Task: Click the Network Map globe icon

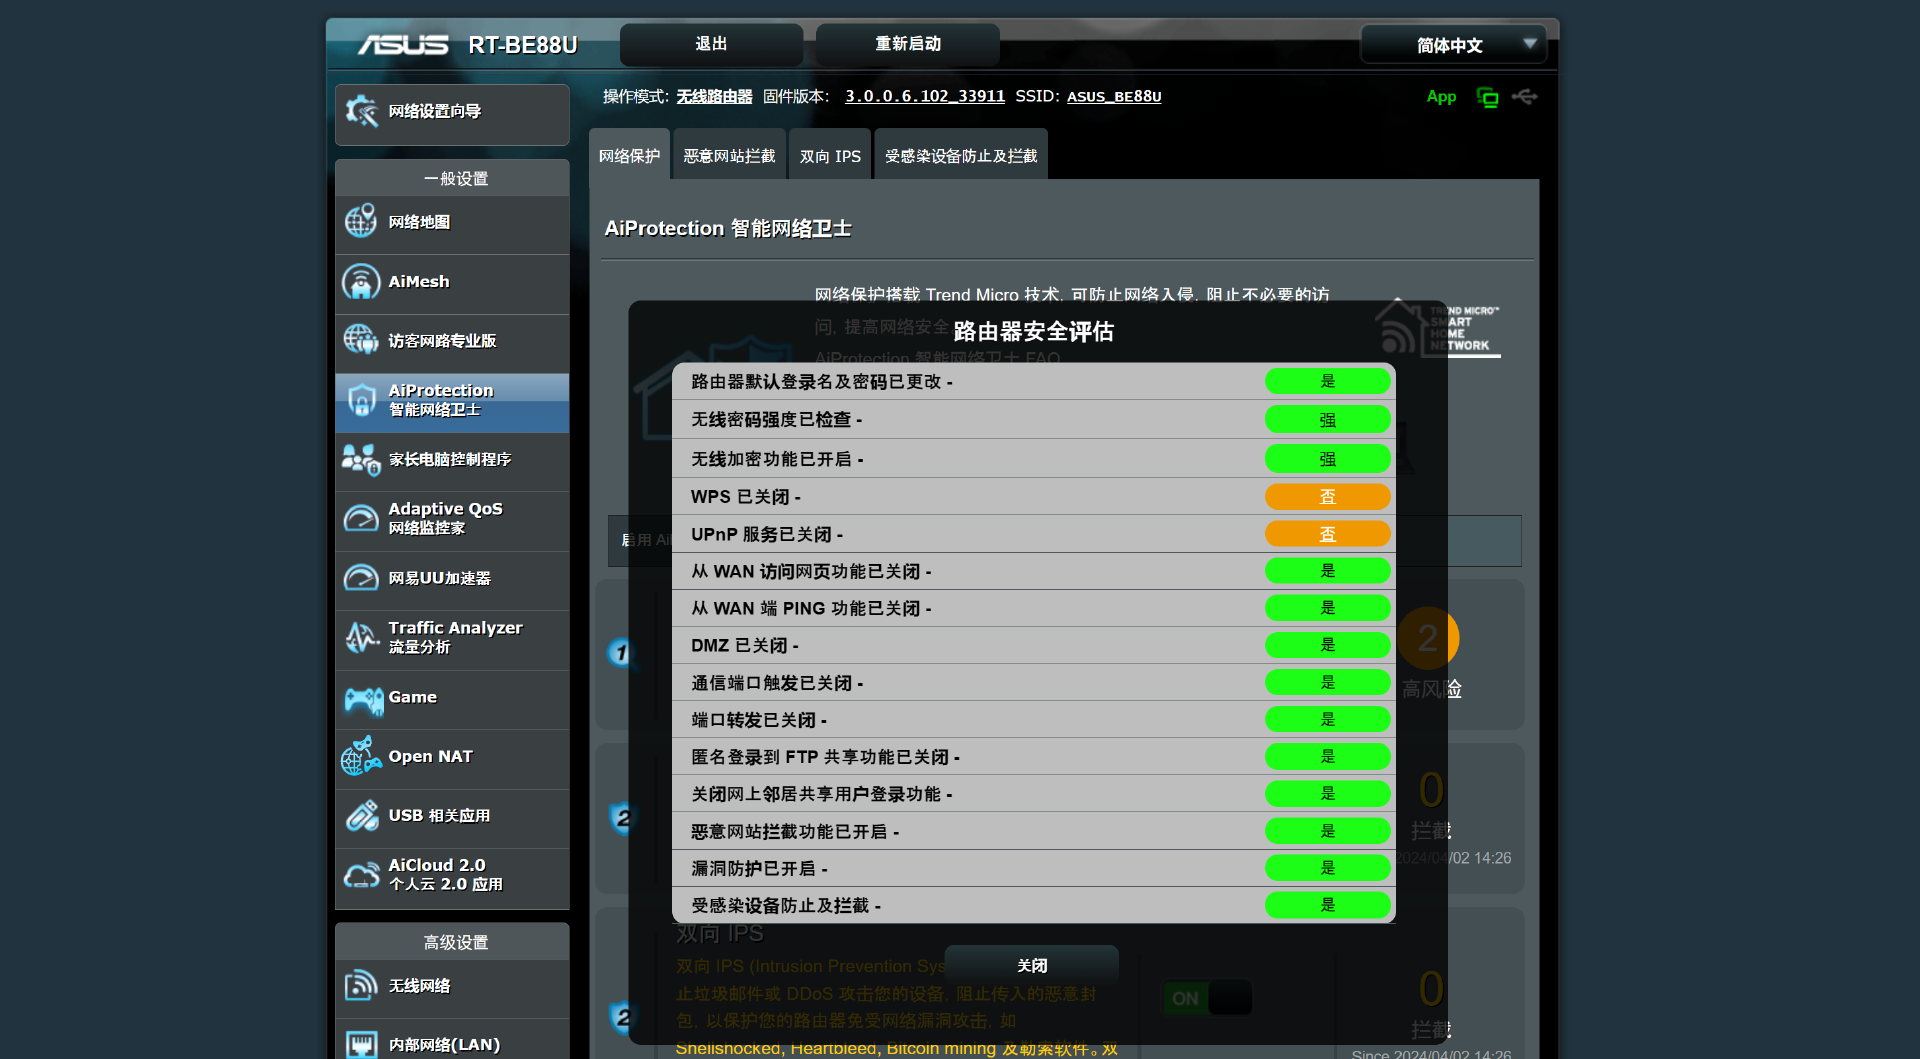Action: [361, 222]
